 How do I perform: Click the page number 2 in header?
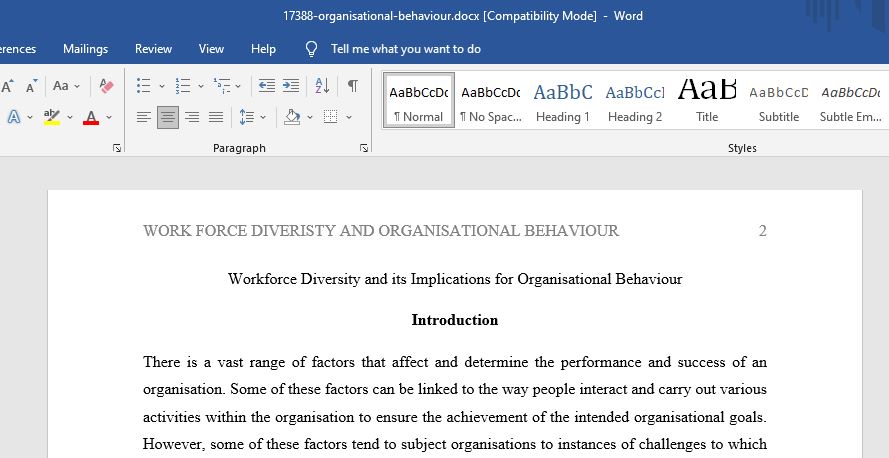click(x=763, y=231)
